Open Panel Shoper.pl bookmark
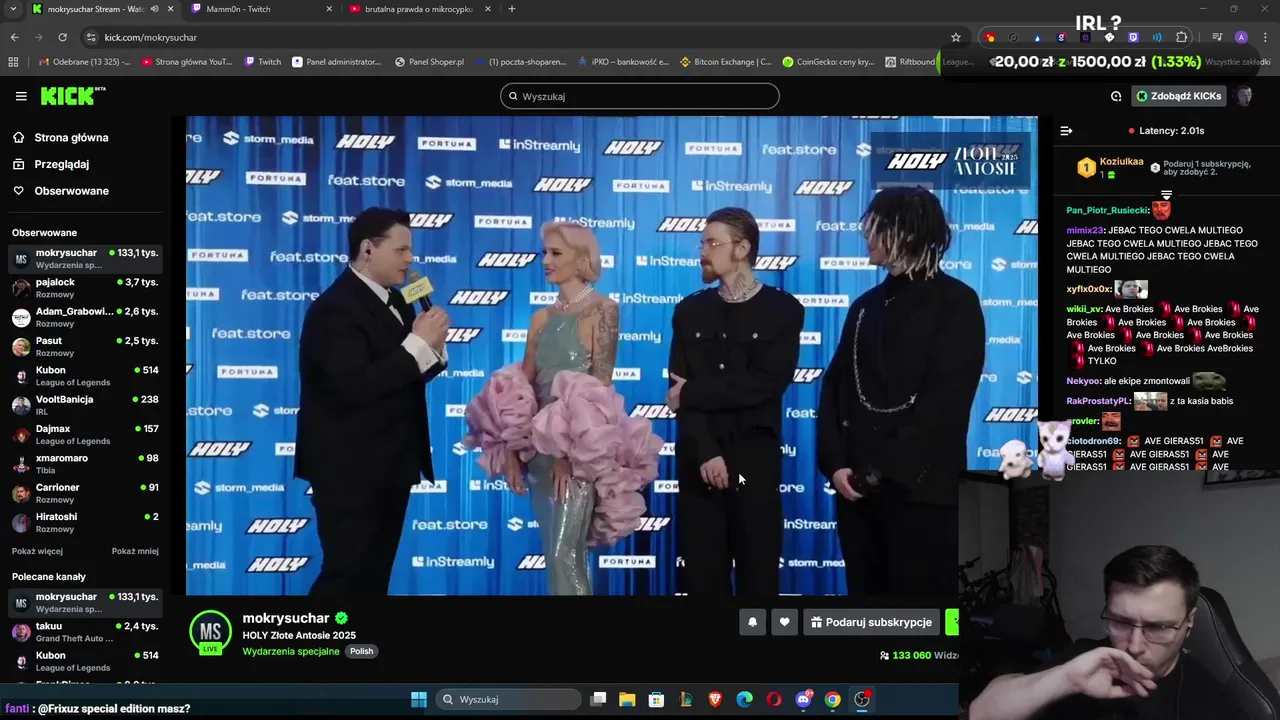Image resolution: width=1280 pixels, height=720 pixels. point(429,62)
